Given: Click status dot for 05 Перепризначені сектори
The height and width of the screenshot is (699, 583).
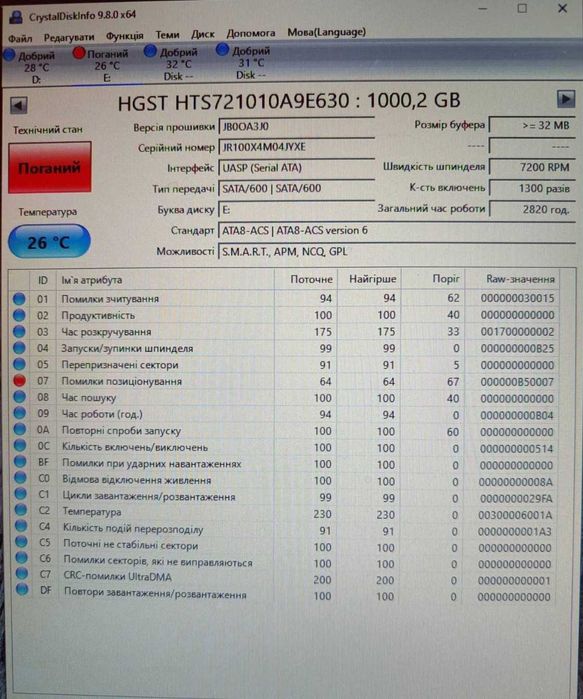Looking at the screenshot, I should pos(19,364).
